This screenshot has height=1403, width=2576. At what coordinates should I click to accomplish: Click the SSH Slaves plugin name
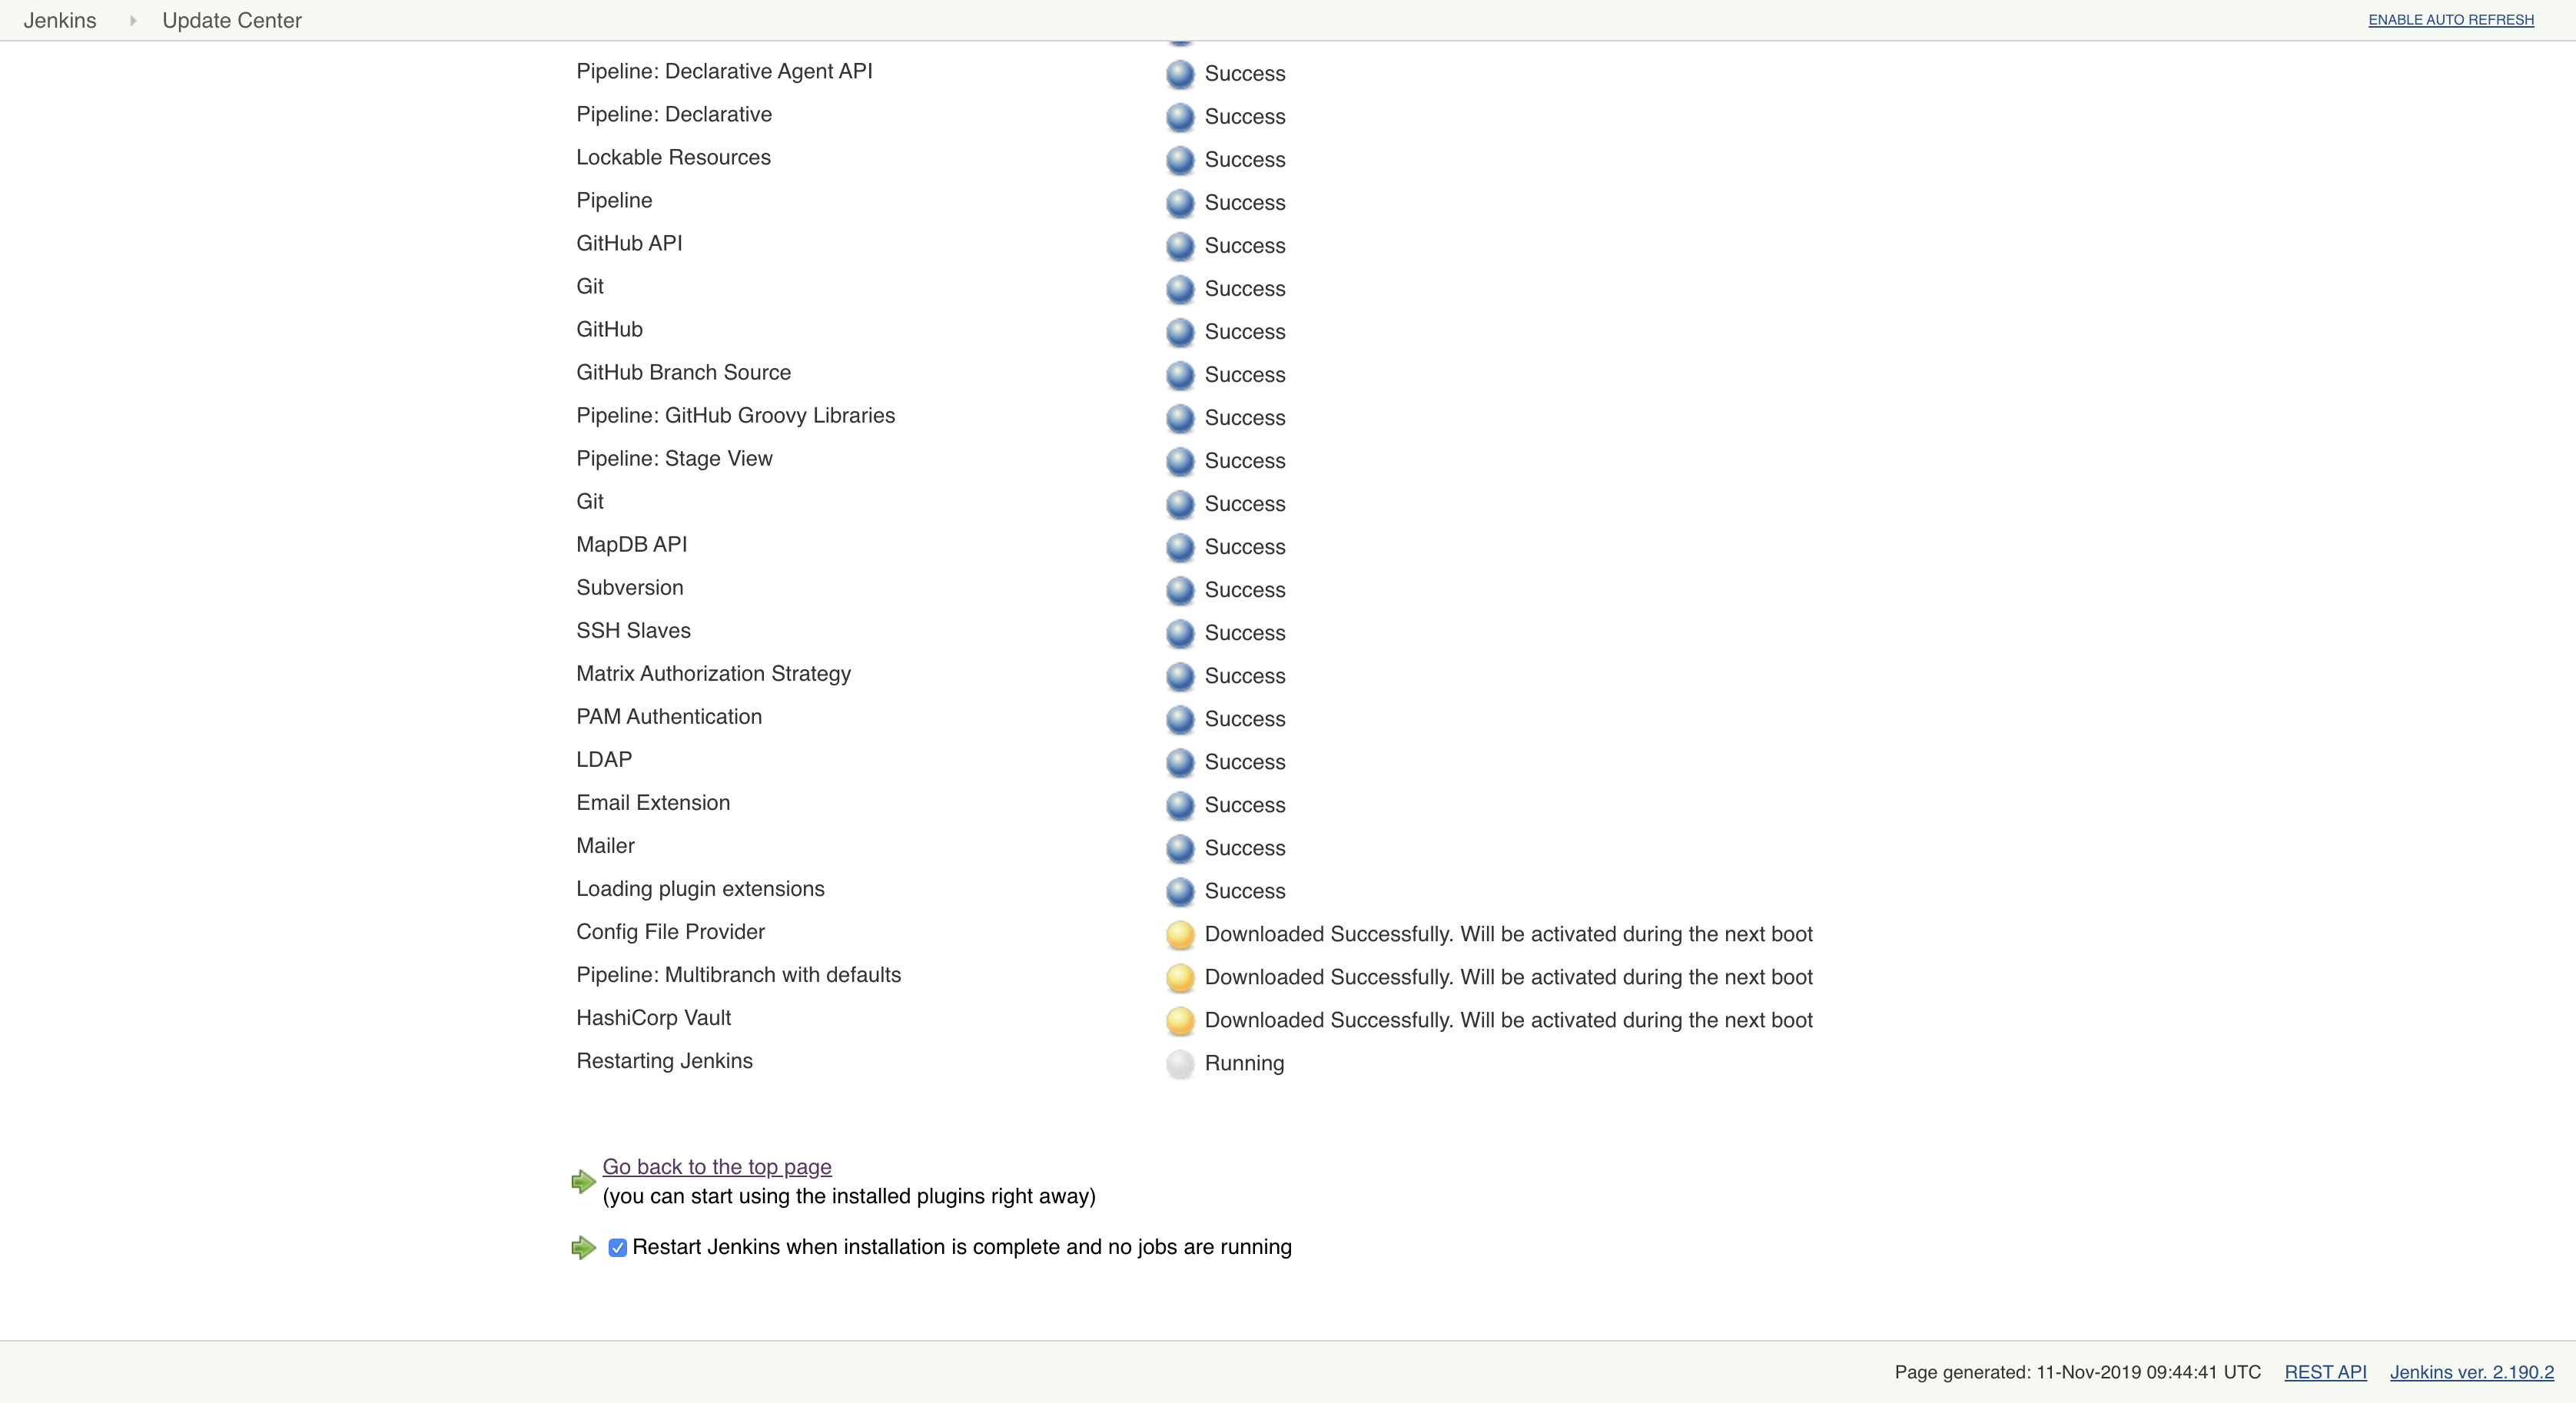633,631
